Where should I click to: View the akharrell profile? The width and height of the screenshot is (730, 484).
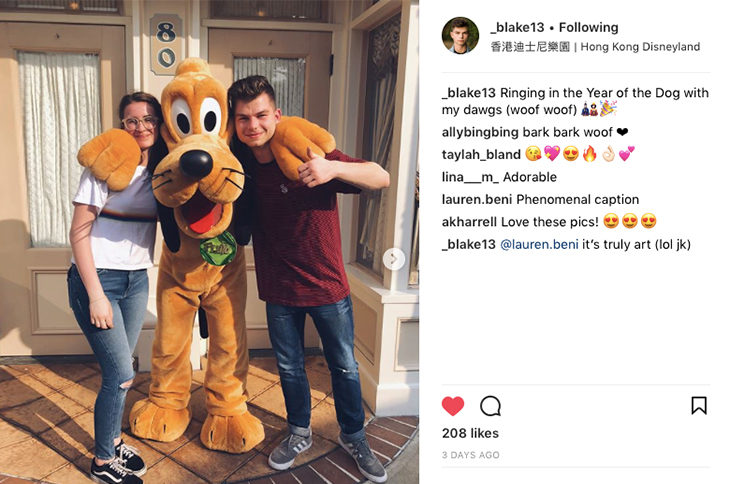coord(469,222)
